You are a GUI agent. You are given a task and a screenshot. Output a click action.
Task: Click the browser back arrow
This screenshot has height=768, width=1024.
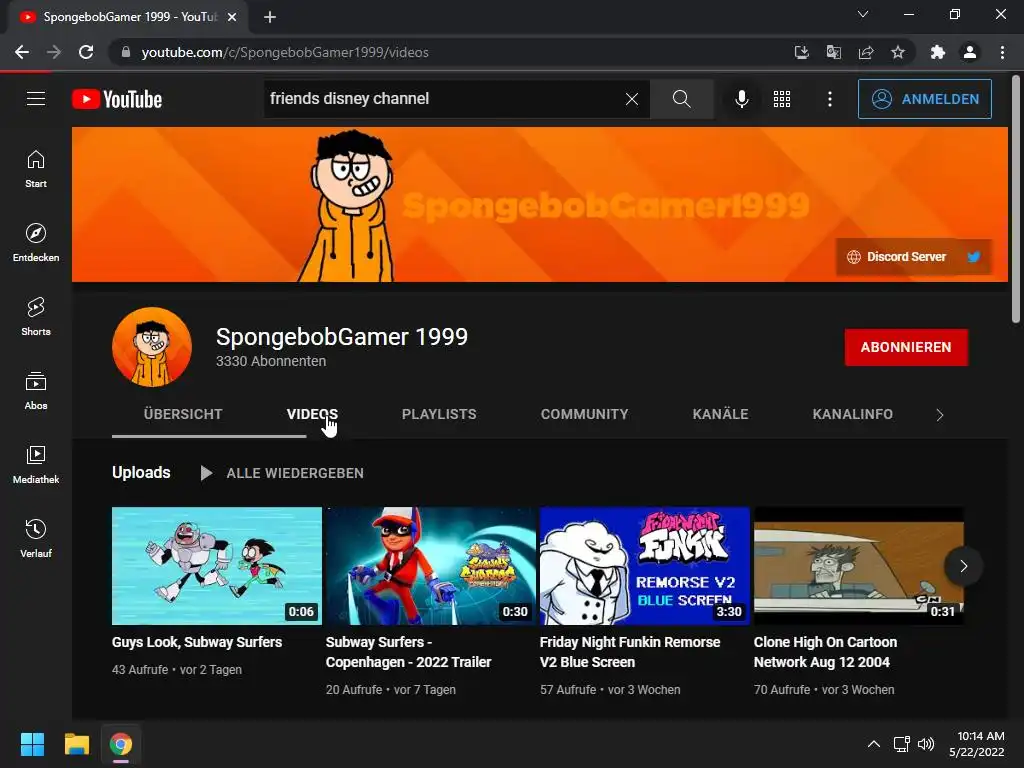coord(22,52)
